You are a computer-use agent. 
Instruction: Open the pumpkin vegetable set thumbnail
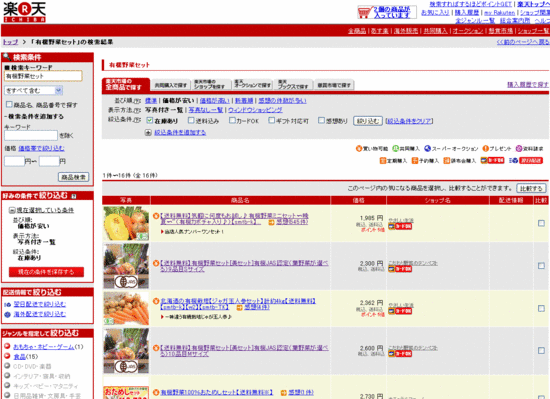(x=126, y=224)
